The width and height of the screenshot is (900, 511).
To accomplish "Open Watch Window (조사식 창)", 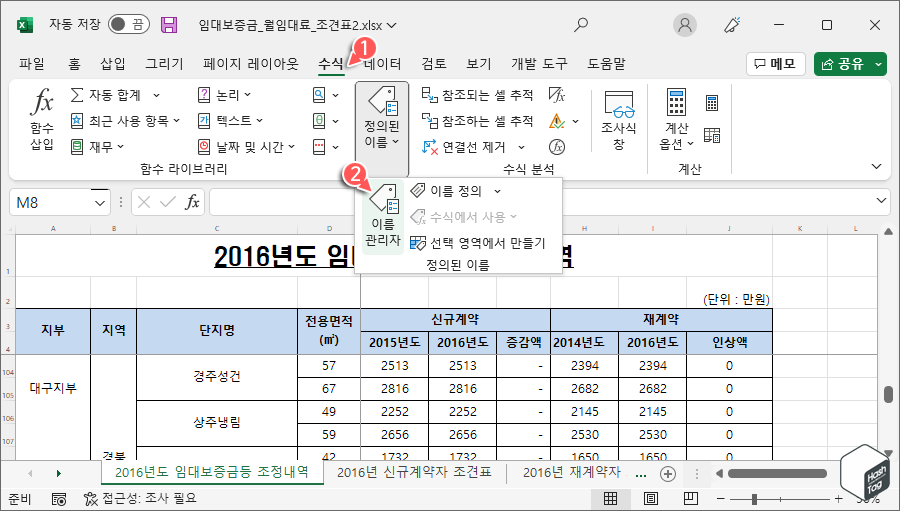I will coord(619,119).
